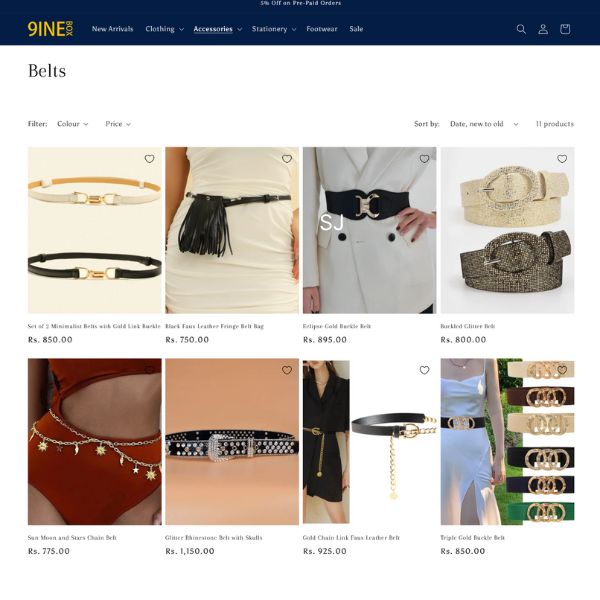Open the Sale link
This screenshot has width=600, height=600.
[x=356, y=29]
